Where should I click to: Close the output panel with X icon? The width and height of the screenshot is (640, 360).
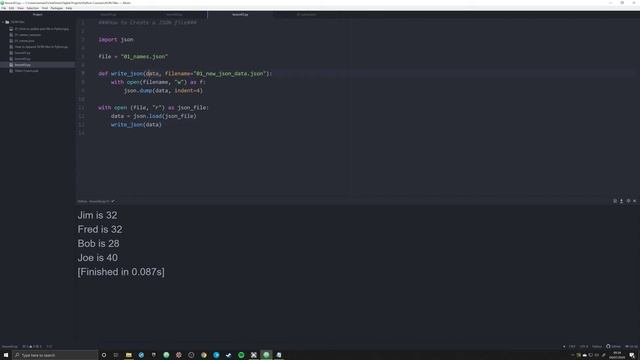pos(634,201)
